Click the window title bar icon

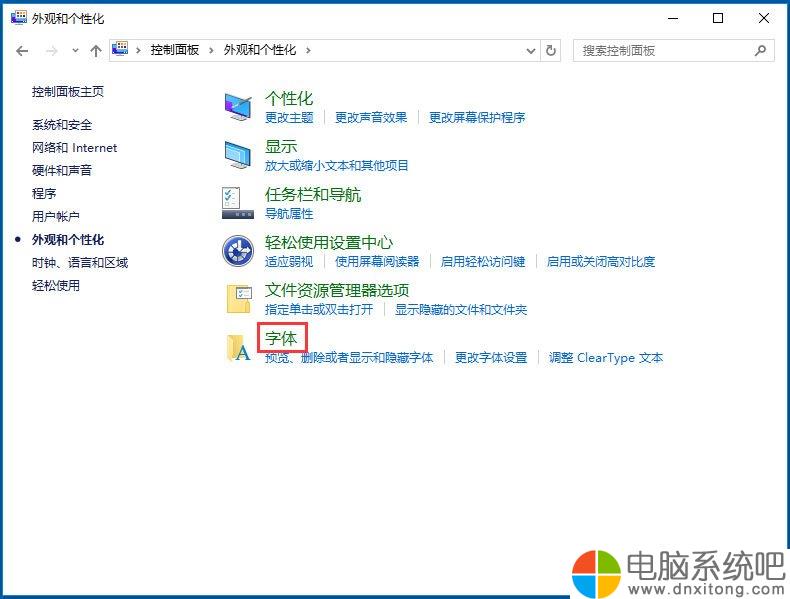(x=19, y=17)
